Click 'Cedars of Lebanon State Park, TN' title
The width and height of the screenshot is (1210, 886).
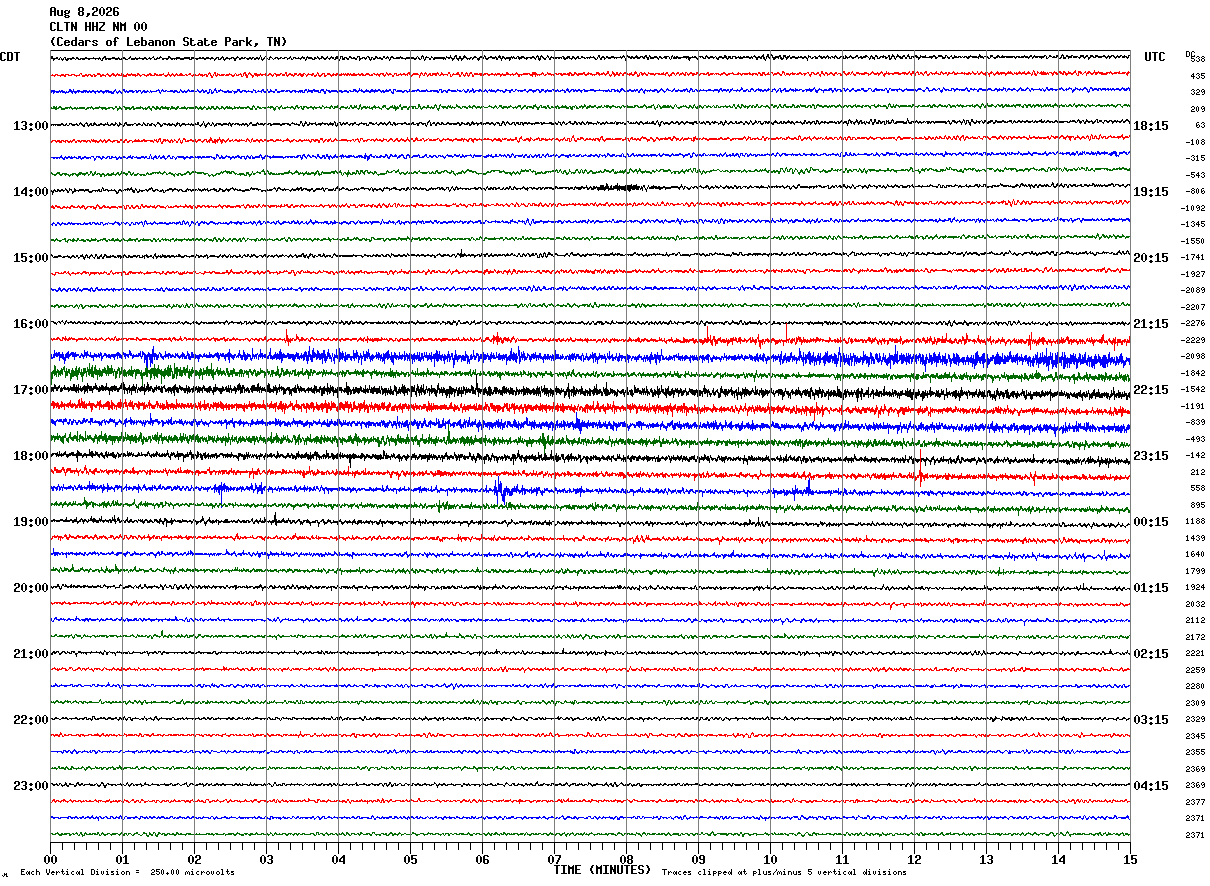point(168,42)
